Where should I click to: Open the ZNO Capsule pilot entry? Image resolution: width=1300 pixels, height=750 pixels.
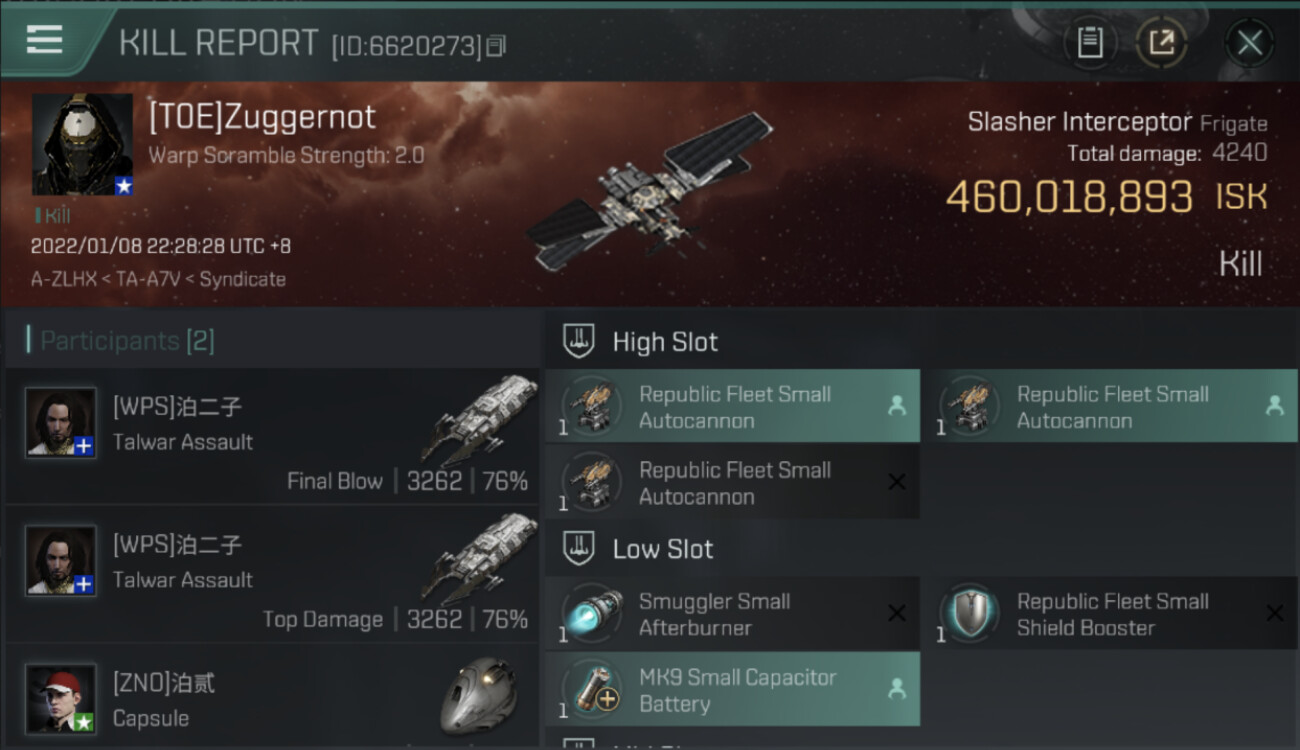tap(272, 697)
